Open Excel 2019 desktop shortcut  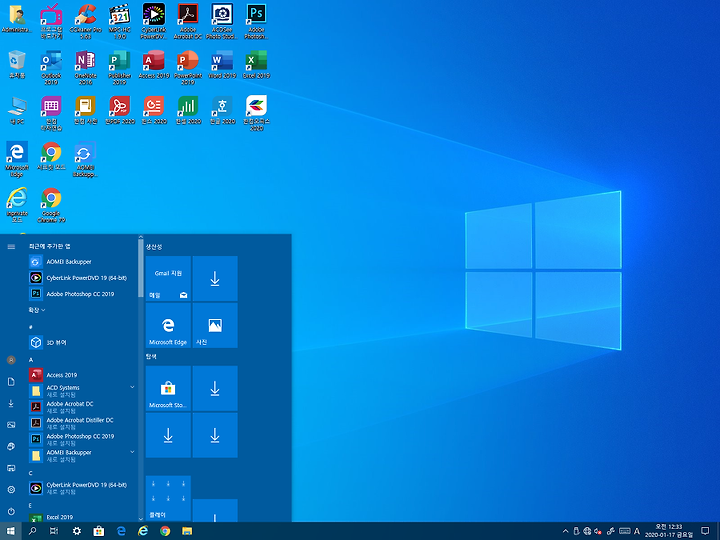(256, 64)
